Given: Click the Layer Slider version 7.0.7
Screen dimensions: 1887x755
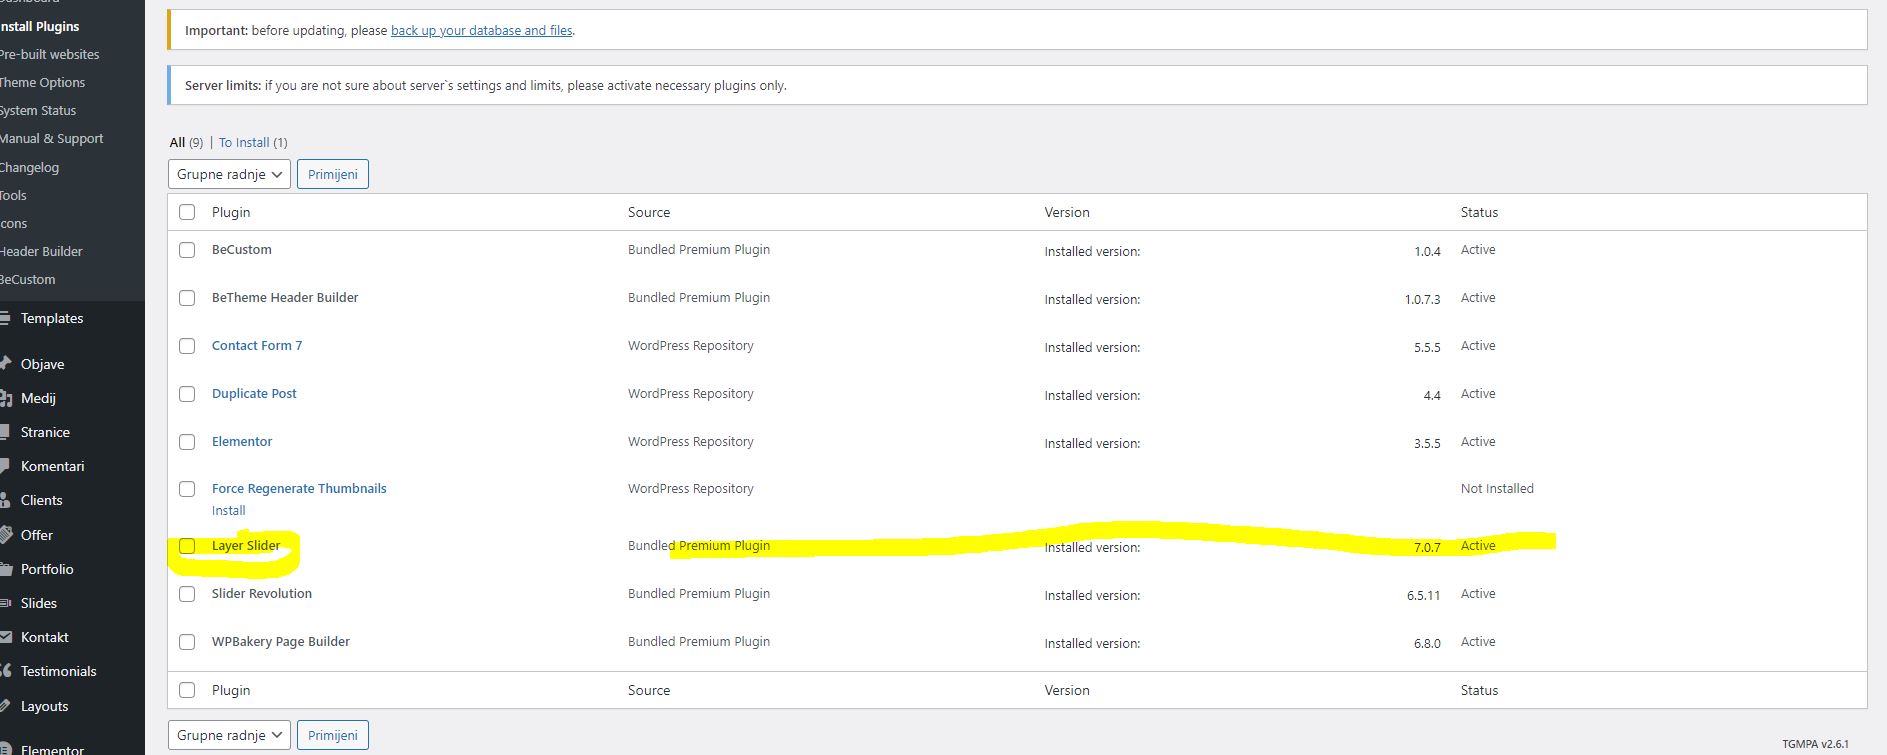Looking at the screenshot, I should click(1427, 547).
